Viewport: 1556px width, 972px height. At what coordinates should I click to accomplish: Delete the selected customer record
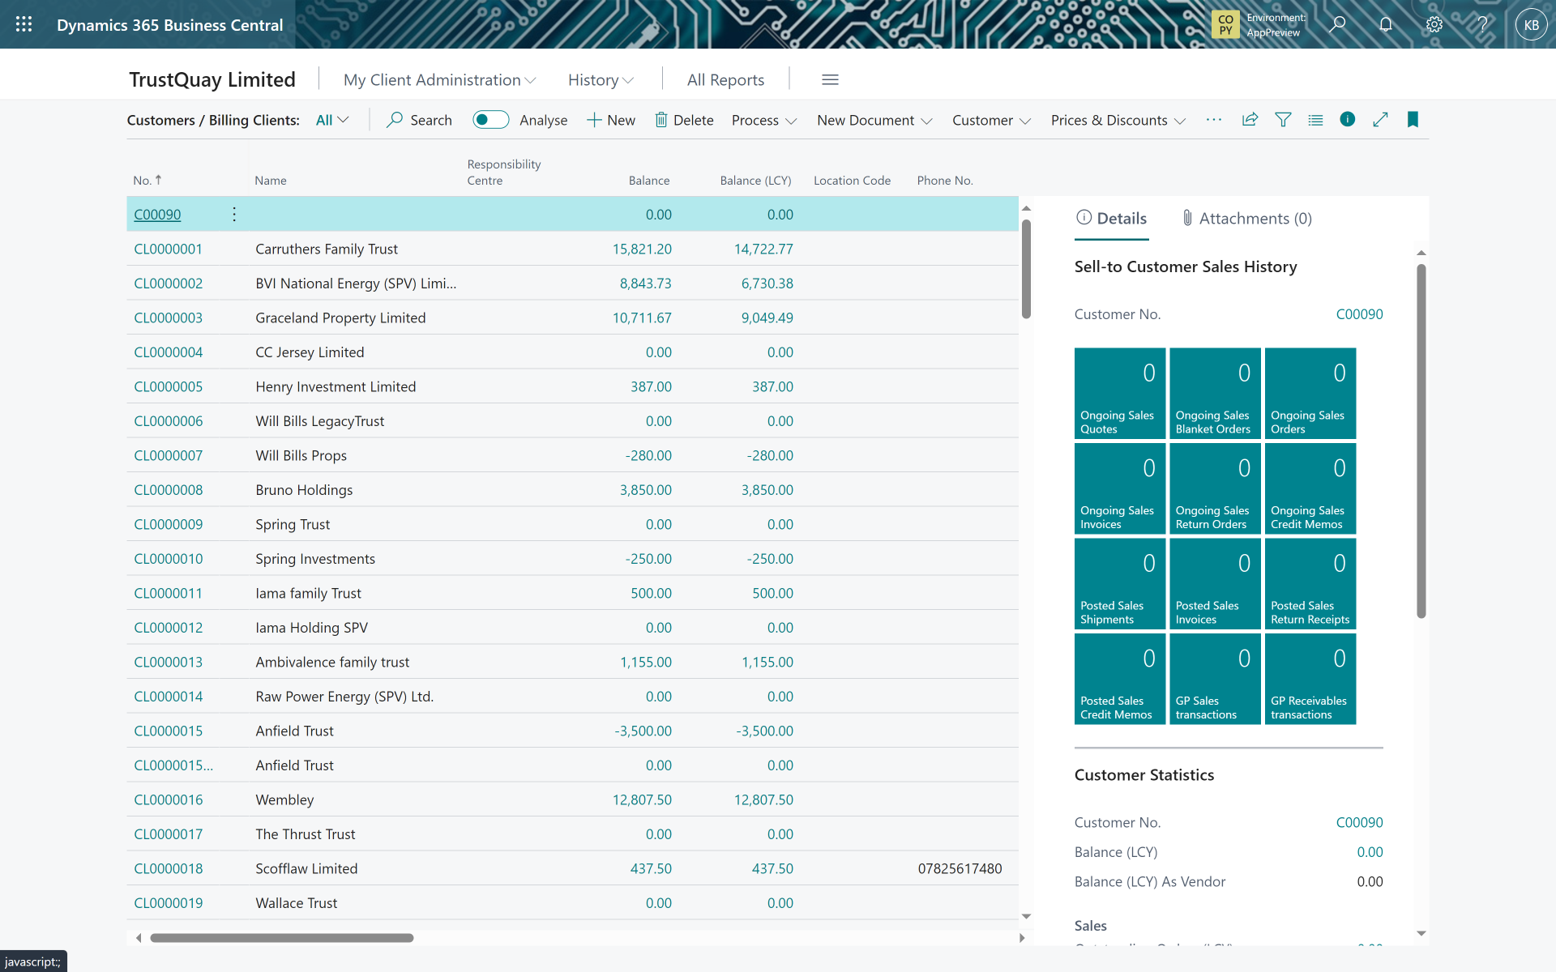click(684, 119)
